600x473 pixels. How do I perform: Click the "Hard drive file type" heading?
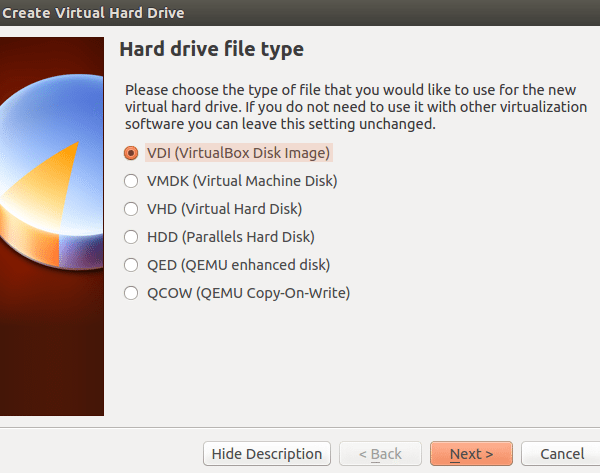(211, 49)
